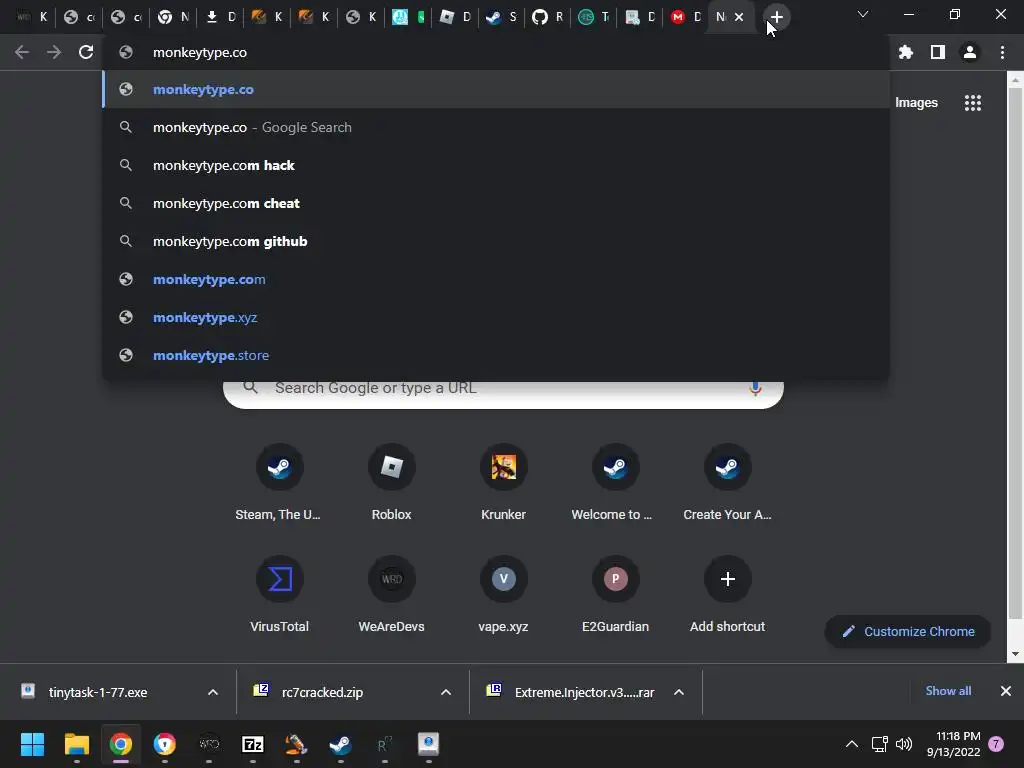Expand options for tinytask-1-77.exe download
The width and height of the screenshot is (1024, 768).
pos(212,692)
